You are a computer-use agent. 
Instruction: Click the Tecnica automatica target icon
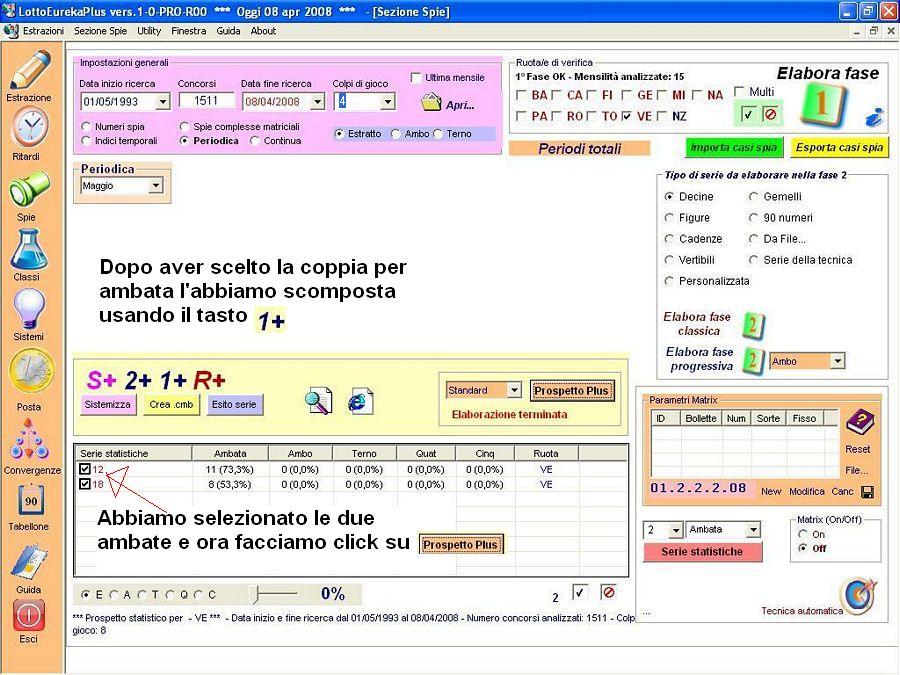[x=859, y=595]
